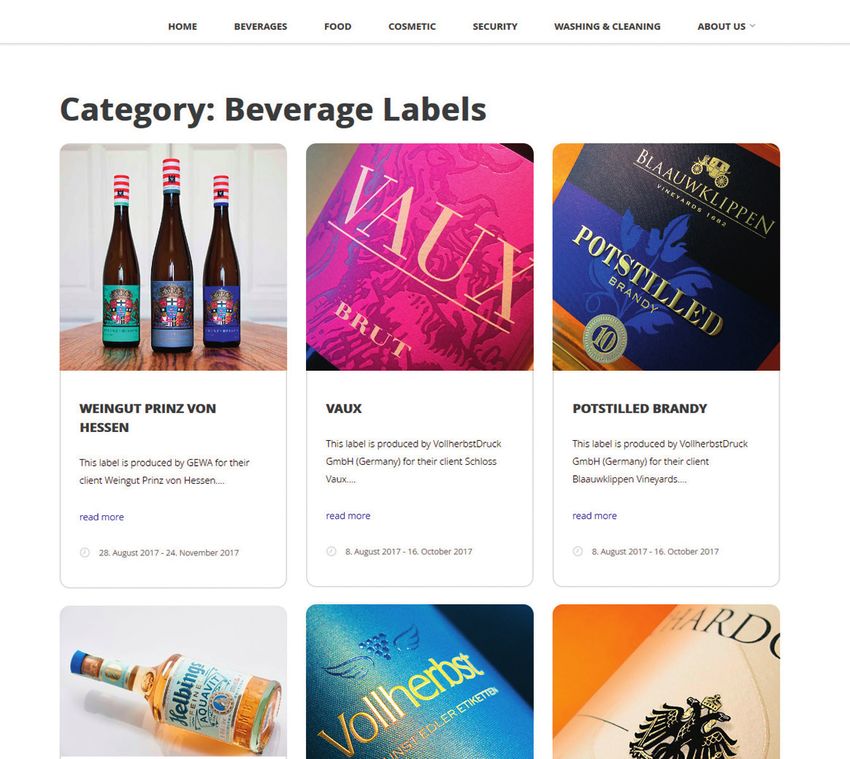
Task: Open read more for Potstilled Brandy
Action: point(595,516)
